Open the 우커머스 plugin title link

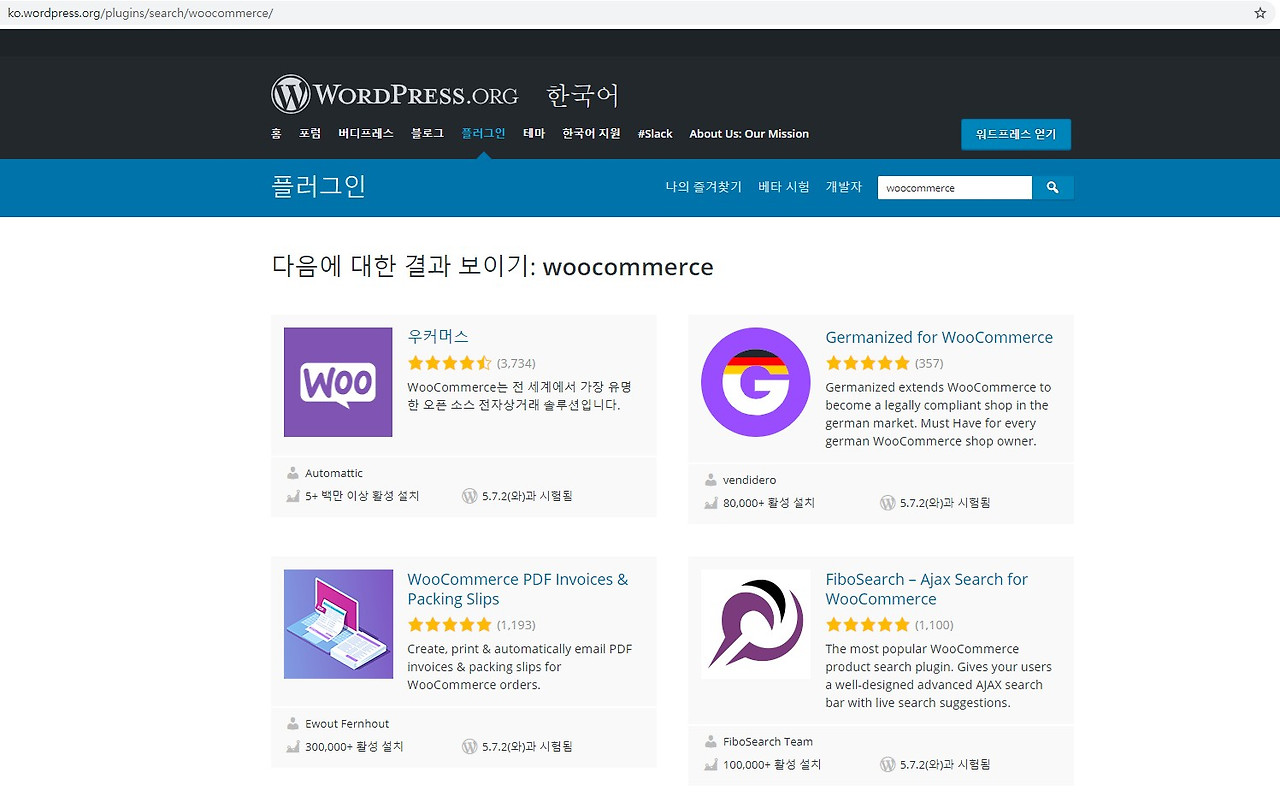pyautogui.click(x=438, y=337)
